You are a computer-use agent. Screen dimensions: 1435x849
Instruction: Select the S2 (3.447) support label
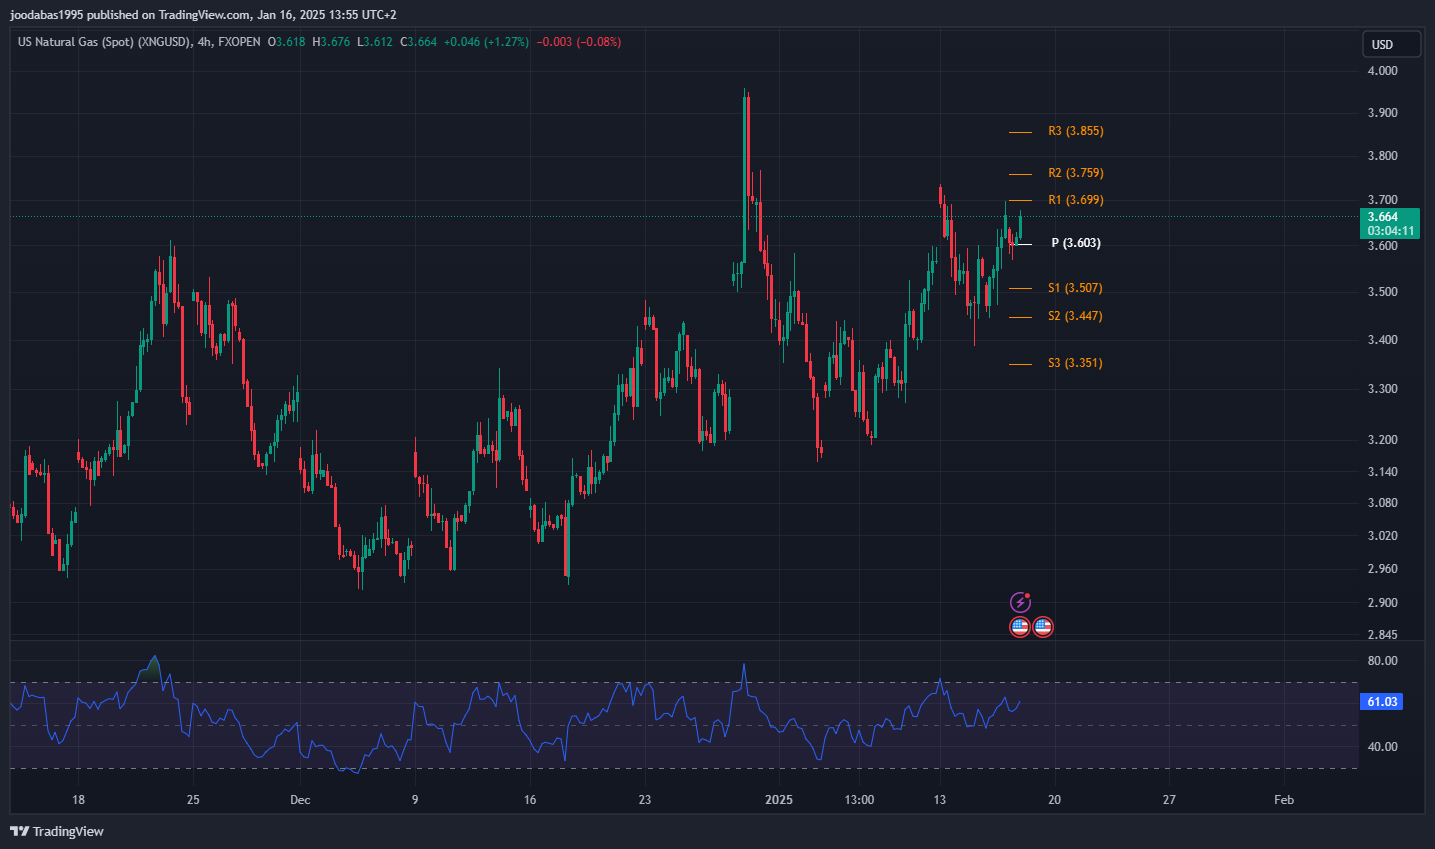(x=1075, y=316)
